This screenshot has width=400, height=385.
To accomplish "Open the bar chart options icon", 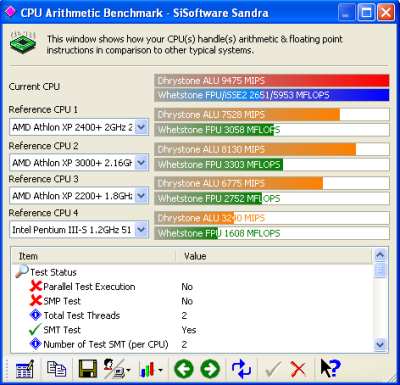I will pos(151,369).
